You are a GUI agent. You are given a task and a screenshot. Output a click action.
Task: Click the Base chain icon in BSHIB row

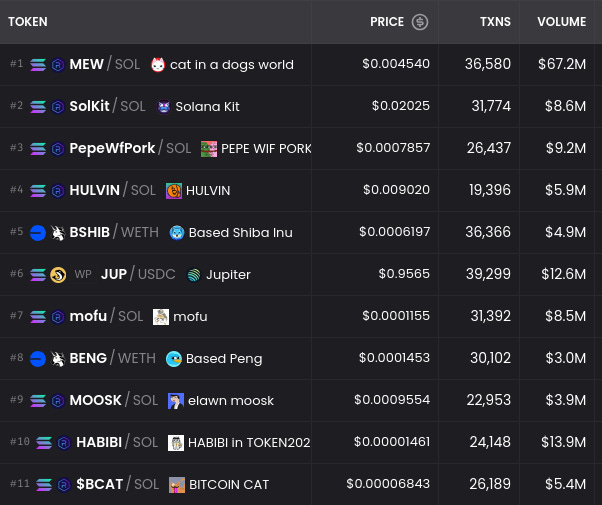click(x=38, y=233)
